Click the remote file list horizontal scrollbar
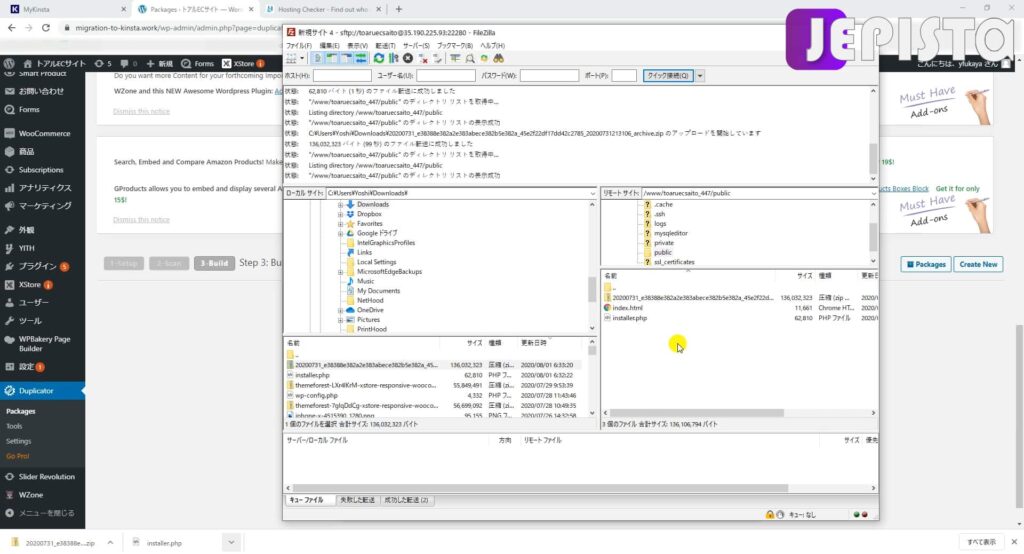 coord(696,413)
